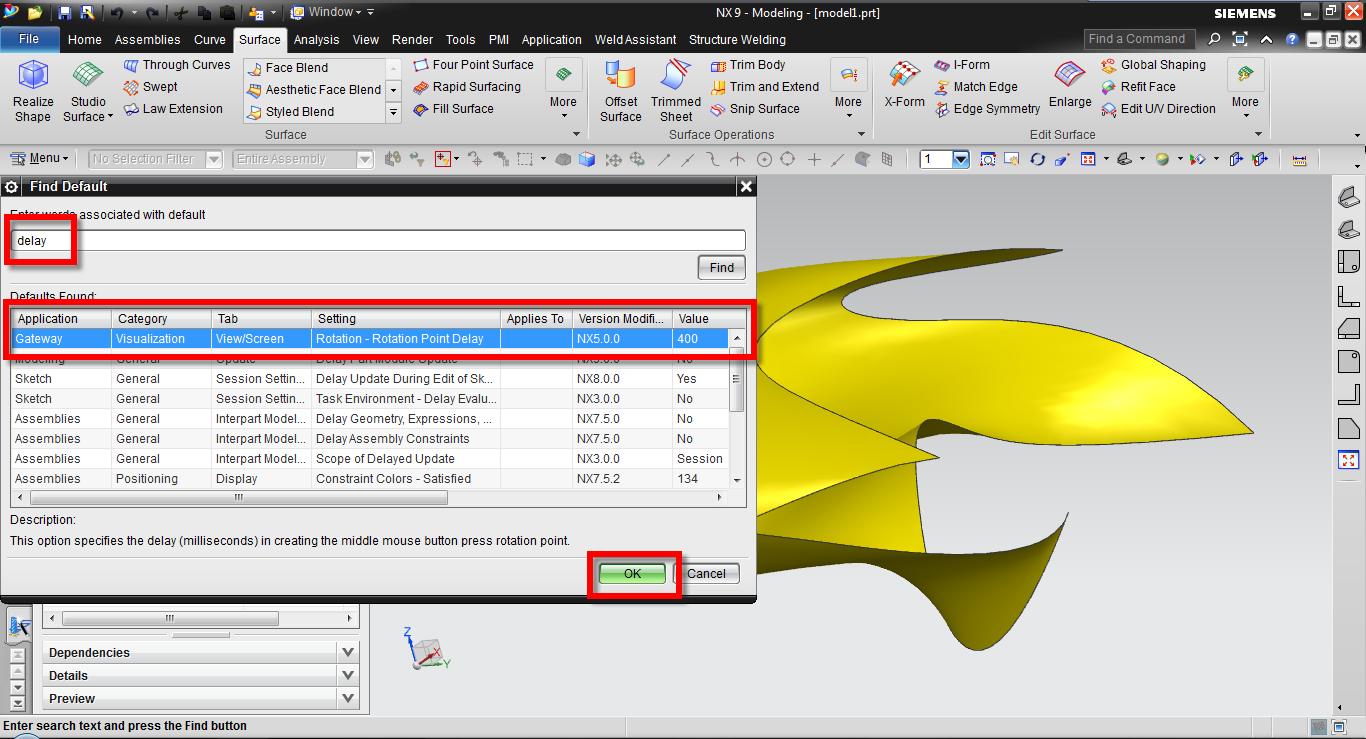Choose the Trim Body command
Image resolution: width=1366 pixels, height=739 pixels.
coord(747,65)
